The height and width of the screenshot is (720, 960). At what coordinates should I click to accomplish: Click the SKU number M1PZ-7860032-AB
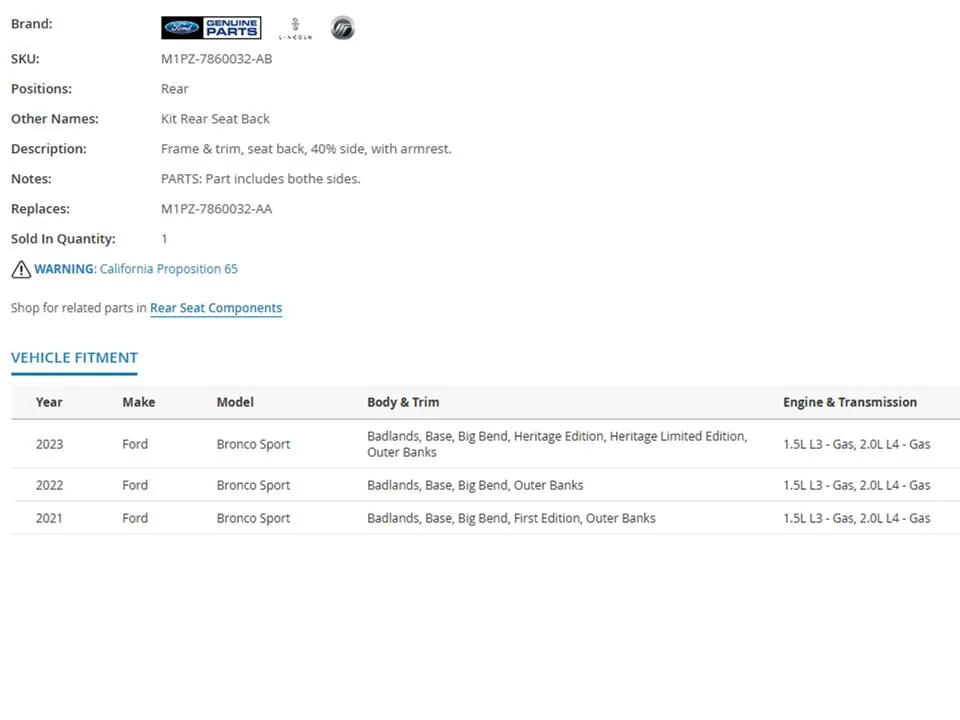(216, 59)
